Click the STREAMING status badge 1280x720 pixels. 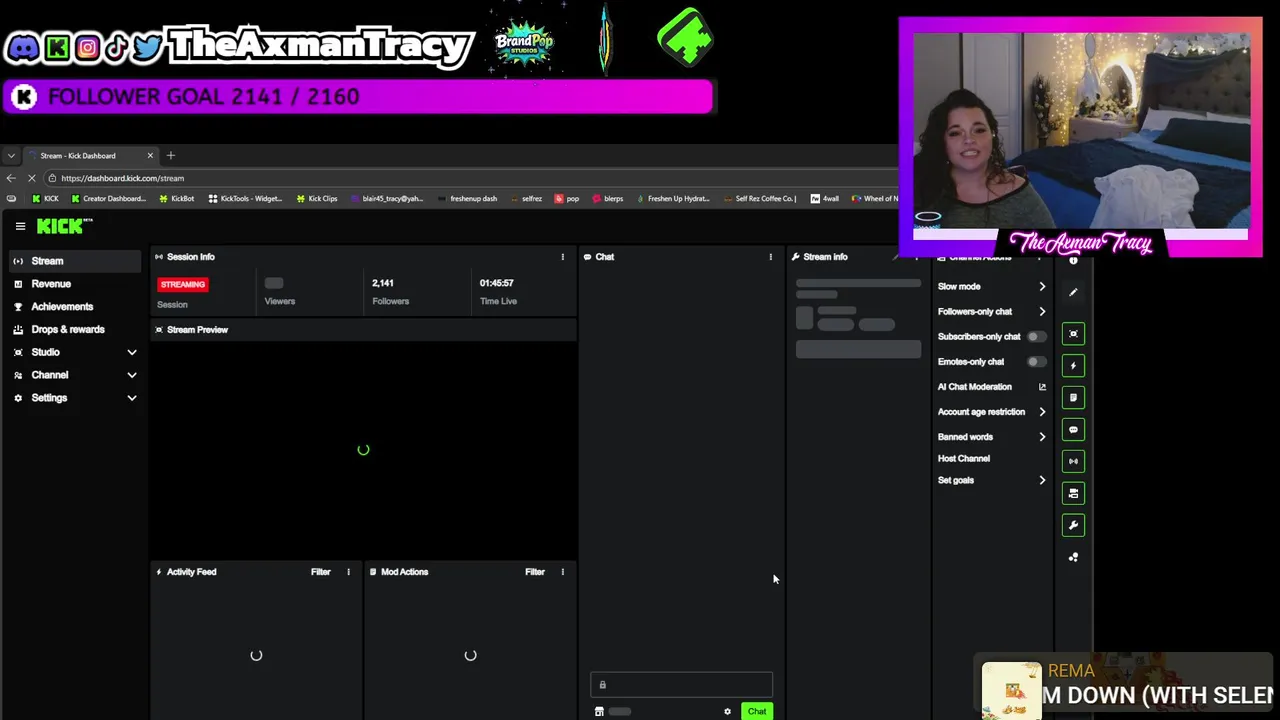[183, 284]
